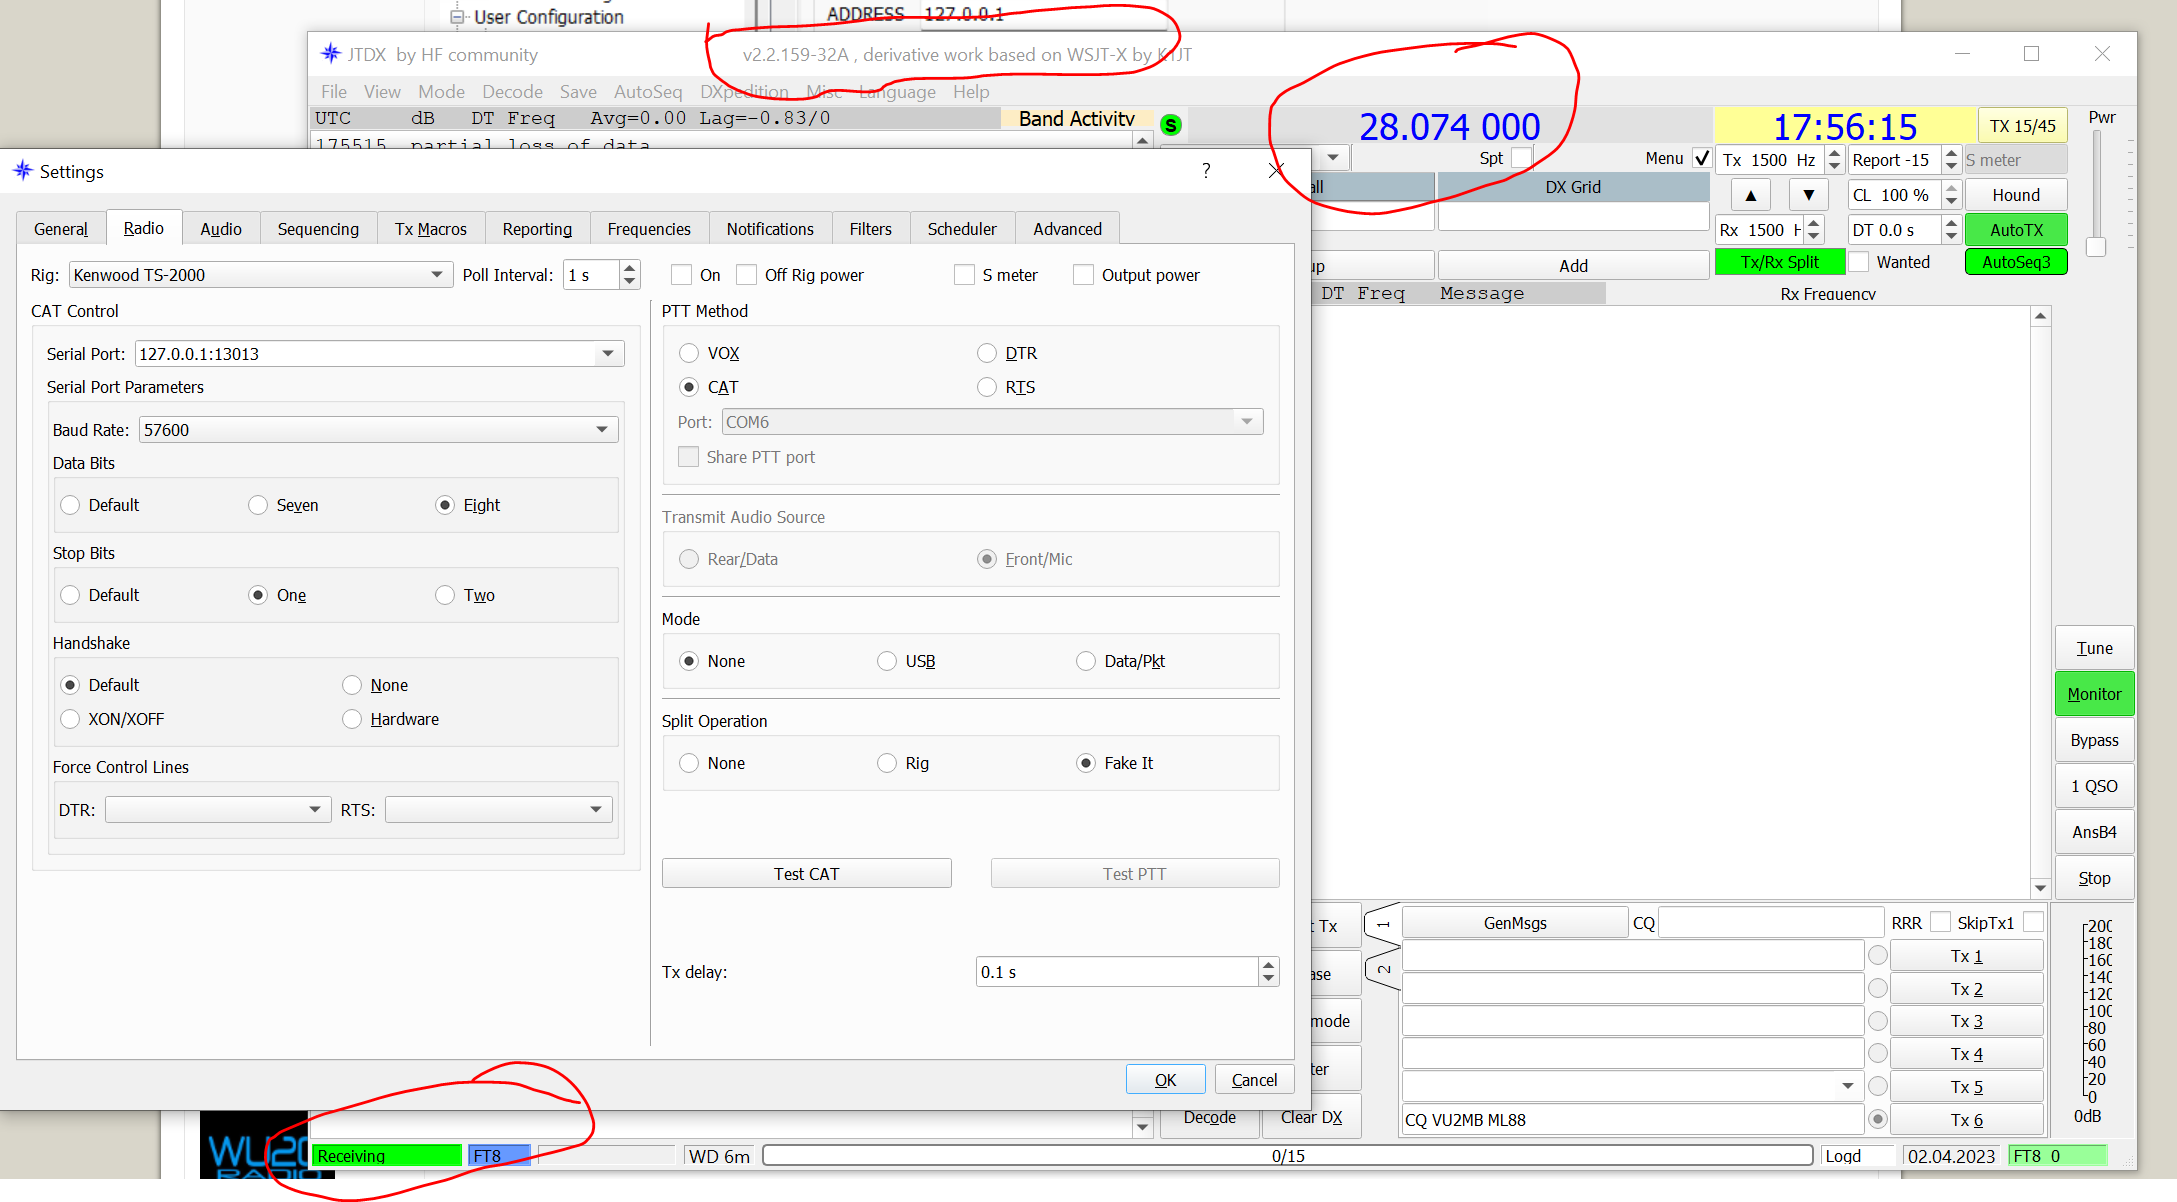The height and width of the screenshot is (1202, 2177).
Task: Click the FT8 mode status label
Action: click(498, 1156)
